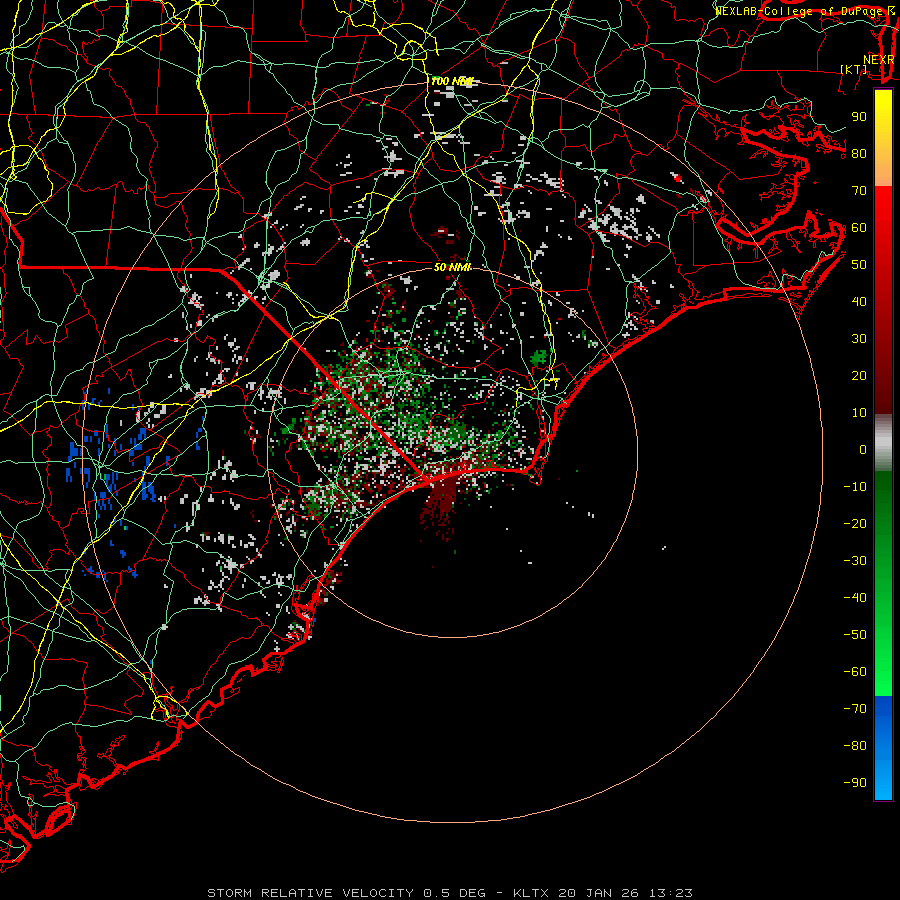Click the positive 20 value on the velocity scale
The height and width of the screenshot is (900, 900).
(x=859, y=375)
